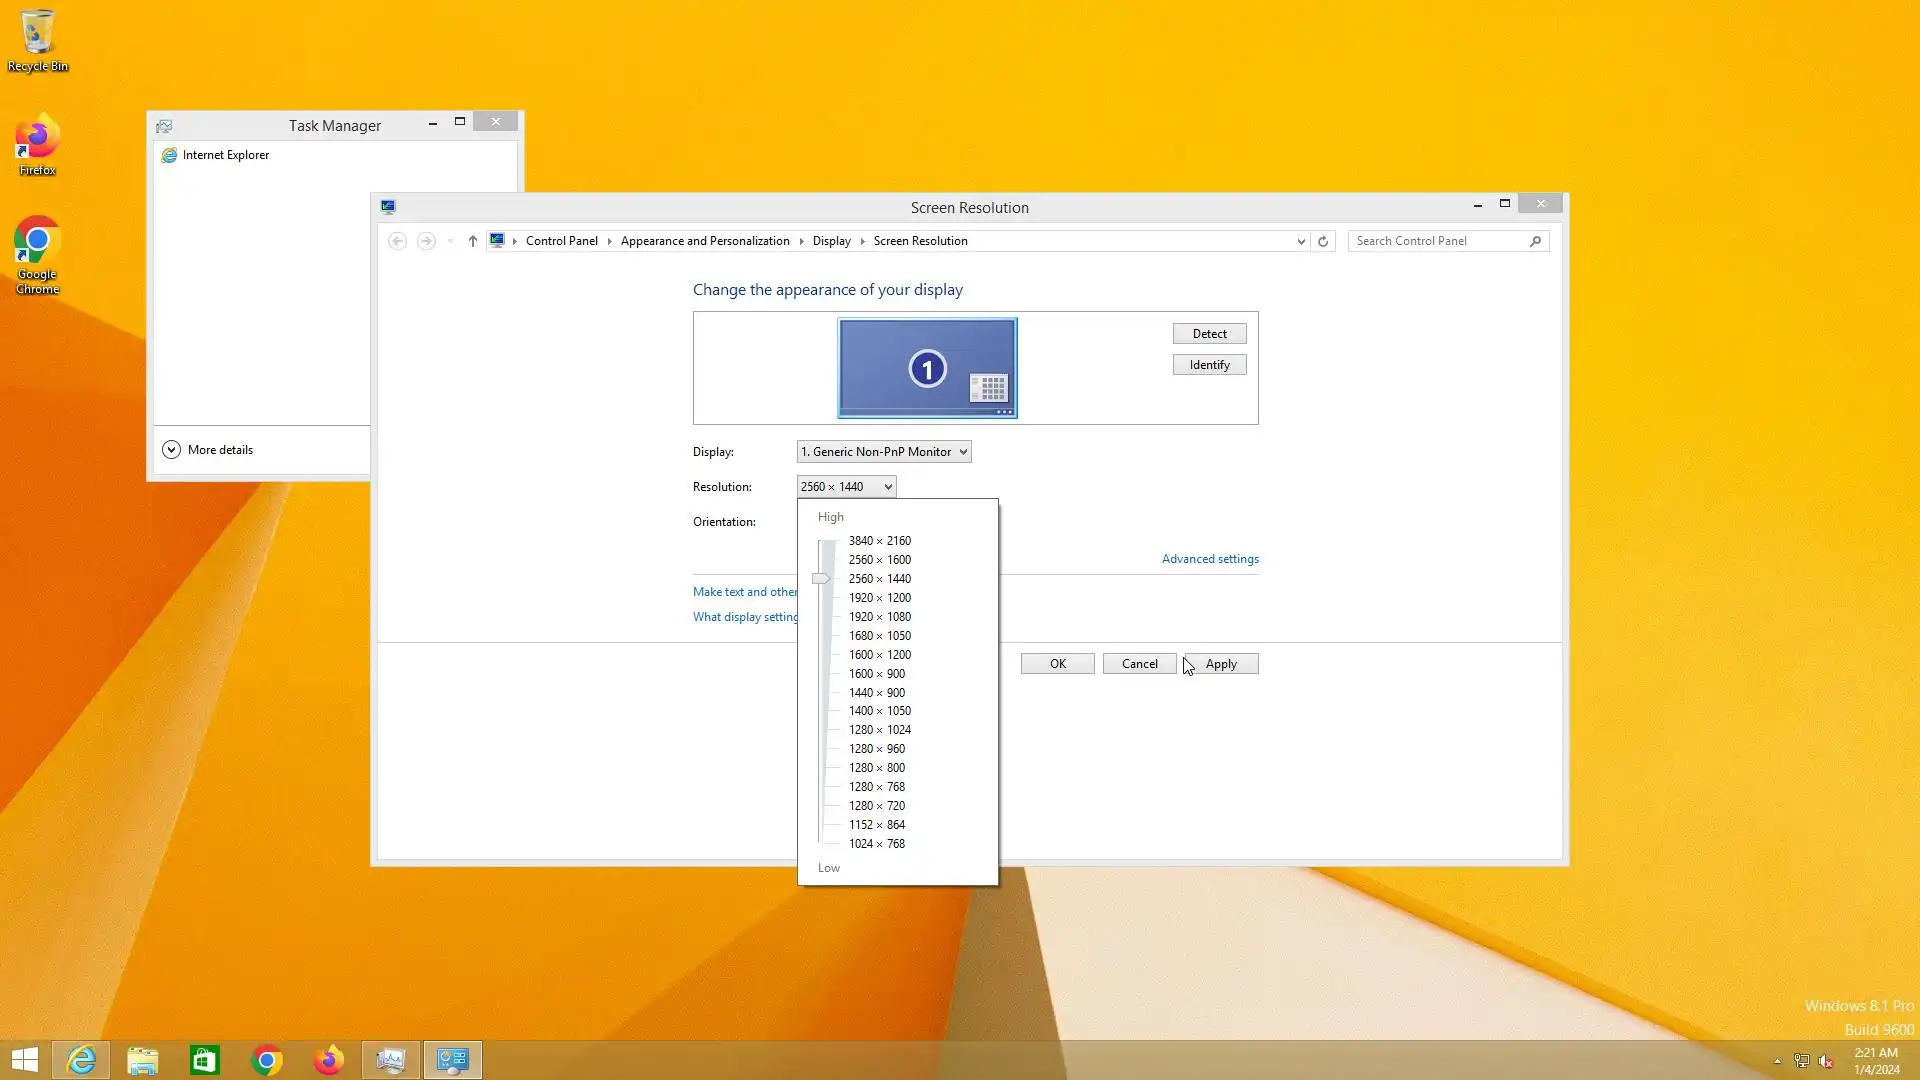The image size is (1920, 1080).
Task: Click the resolution slider handle
Action: [x=820, y=579]
